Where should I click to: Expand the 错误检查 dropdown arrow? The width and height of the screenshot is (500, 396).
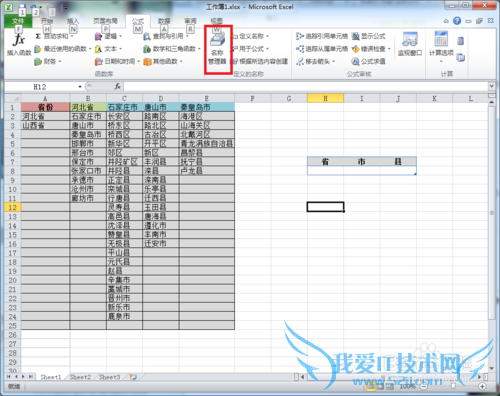(389, 49)
